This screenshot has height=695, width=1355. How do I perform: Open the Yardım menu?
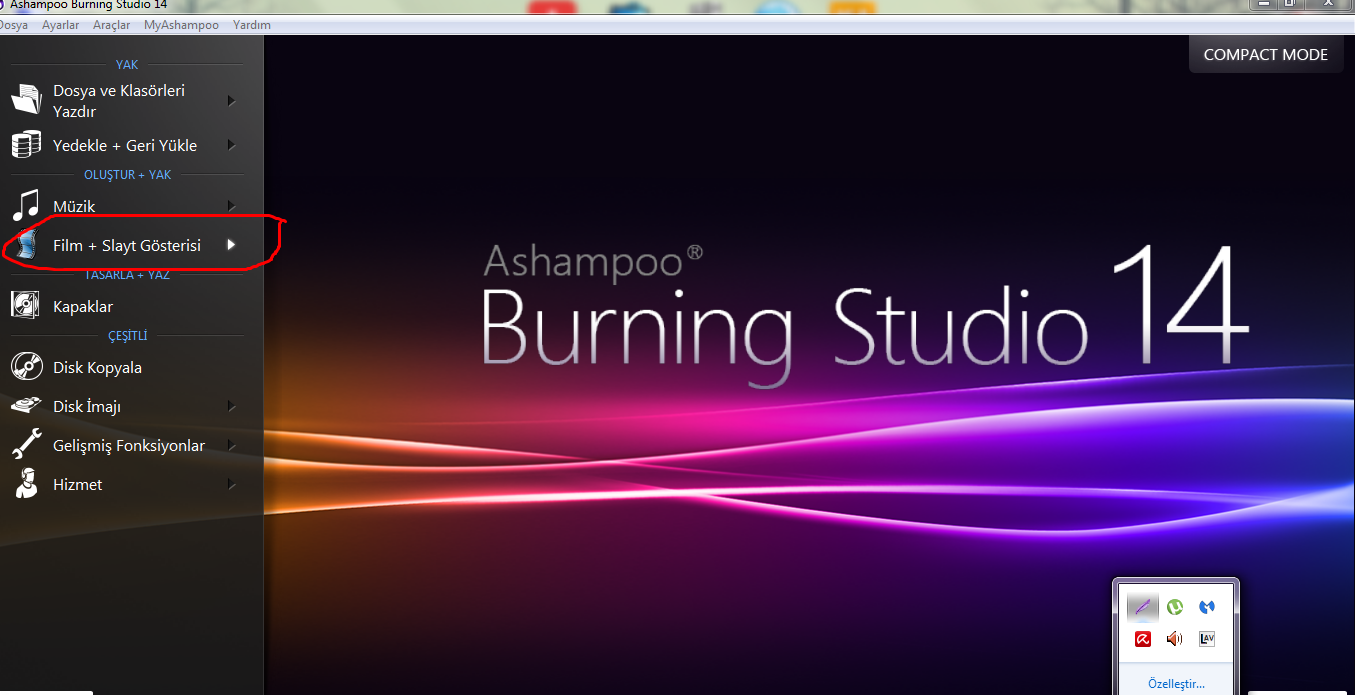coord(251,25)
